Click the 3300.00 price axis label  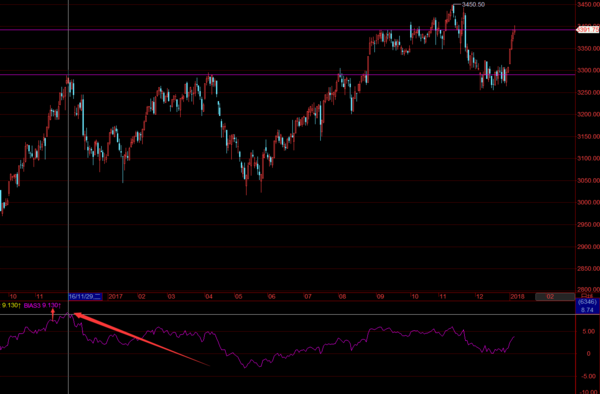point(589,70)
